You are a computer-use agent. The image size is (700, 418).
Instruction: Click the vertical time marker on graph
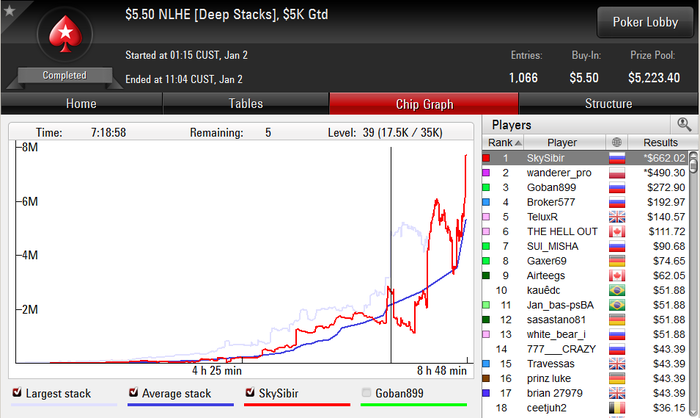[x=391, y=255]
